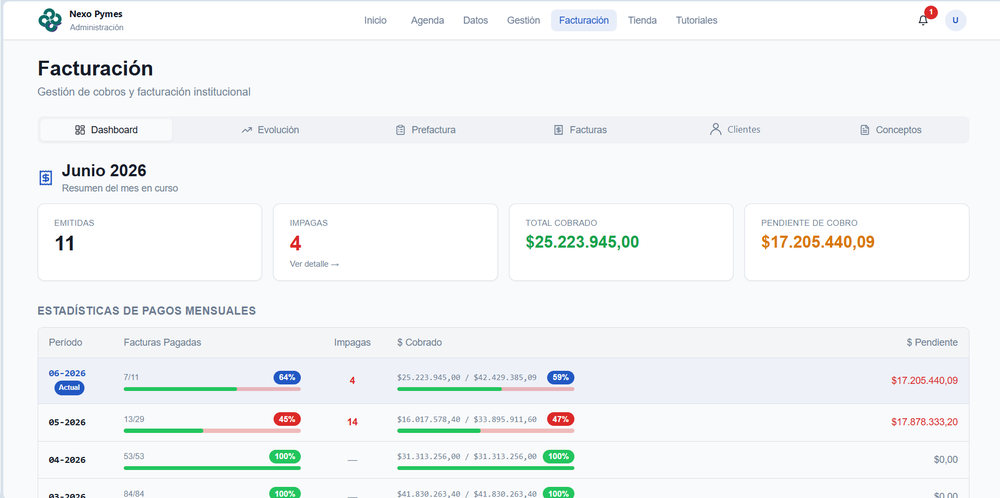
Task: Switch to the Conceptos tab
Action: pyautogui.click(x=890, y=130)
